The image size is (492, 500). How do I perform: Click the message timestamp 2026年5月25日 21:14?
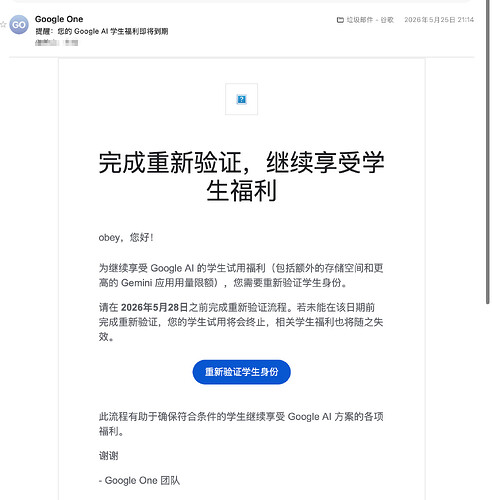coord(439,20)
